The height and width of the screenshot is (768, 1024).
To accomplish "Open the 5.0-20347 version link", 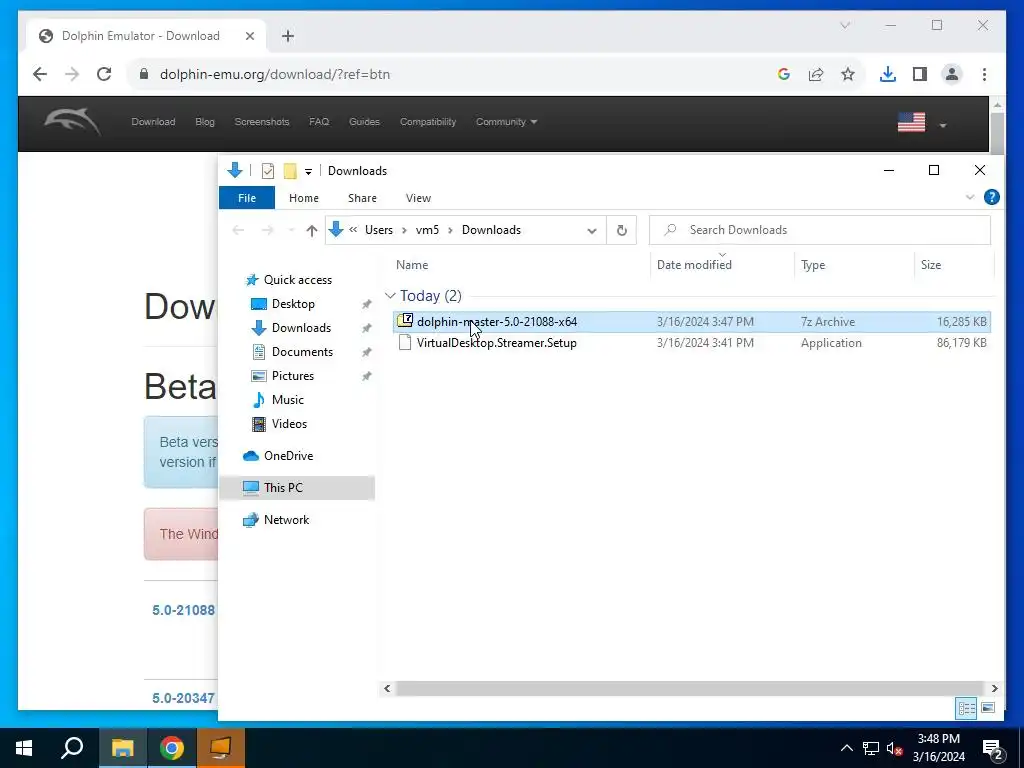I will [x=184, y=698].
